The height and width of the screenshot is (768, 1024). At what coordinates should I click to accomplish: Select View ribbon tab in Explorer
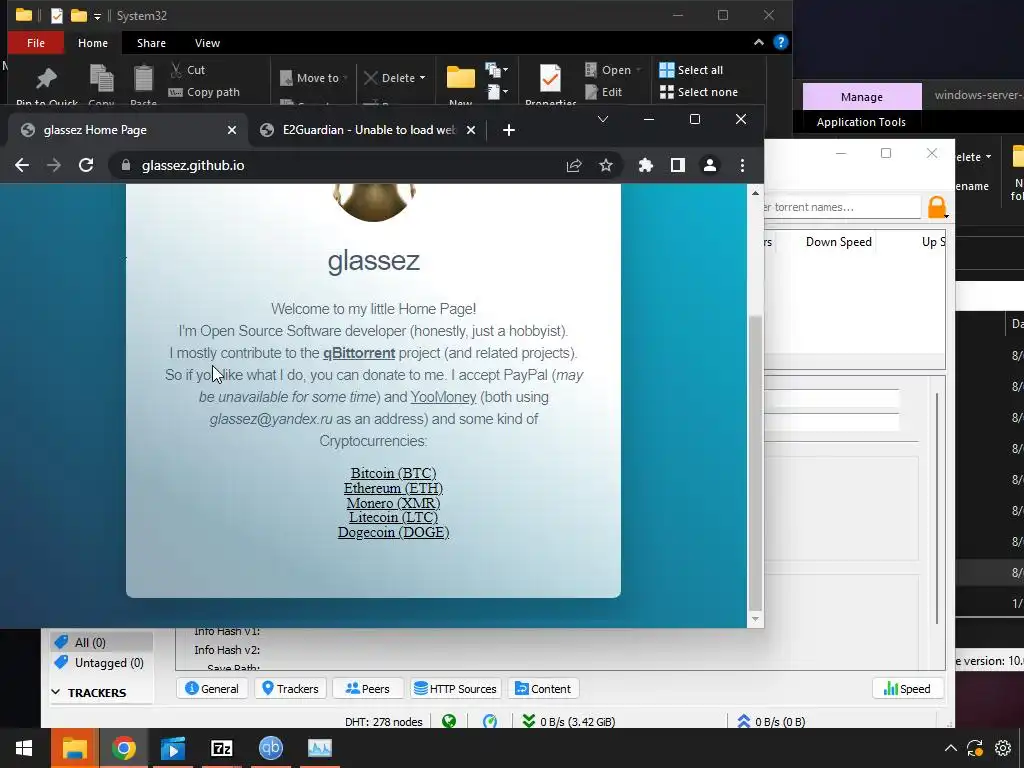207,43
